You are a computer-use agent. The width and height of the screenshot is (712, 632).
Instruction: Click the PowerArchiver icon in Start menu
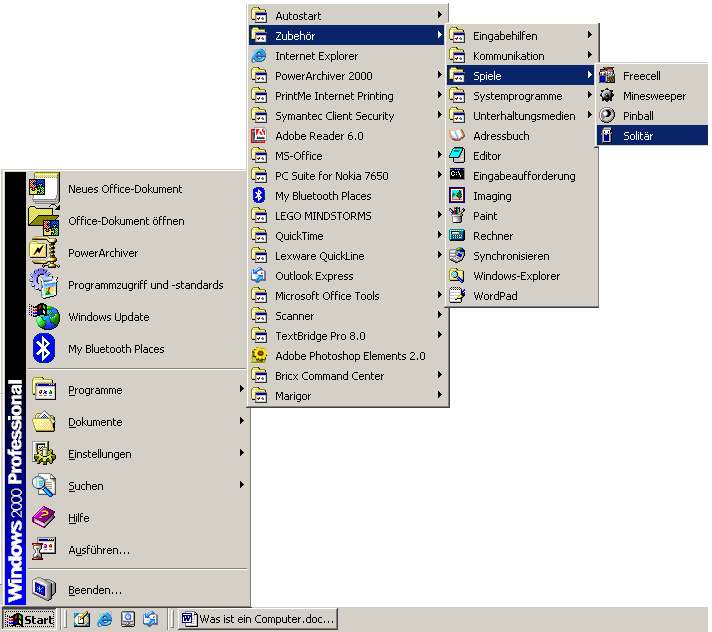point(44,252)
